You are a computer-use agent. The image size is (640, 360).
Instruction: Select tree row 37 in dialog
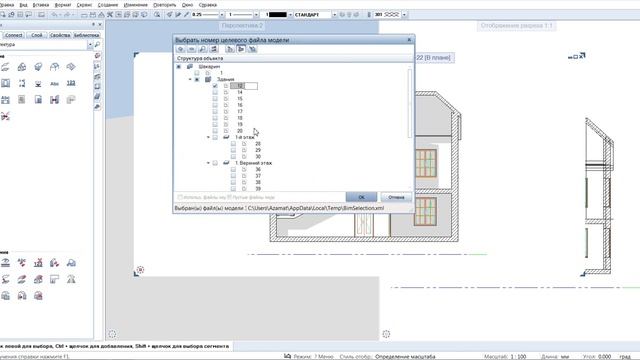click(x=258, y=176)
